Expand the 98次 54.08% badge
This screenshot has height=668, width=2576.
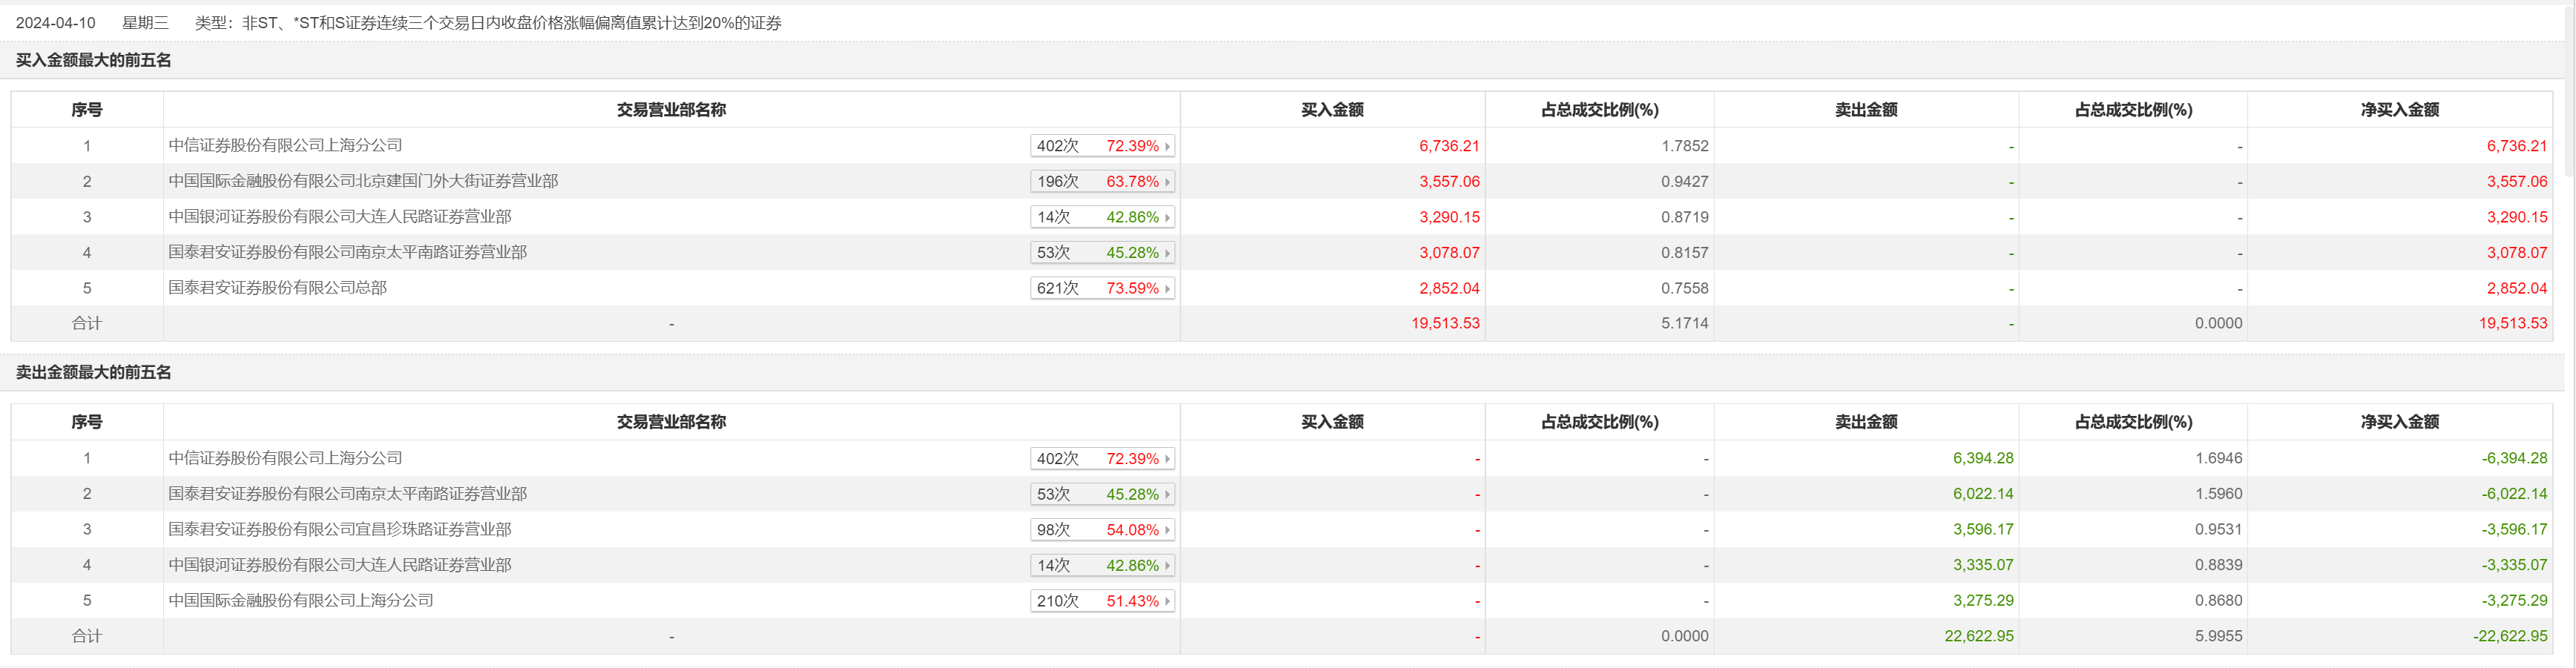tap(1101, 530)
